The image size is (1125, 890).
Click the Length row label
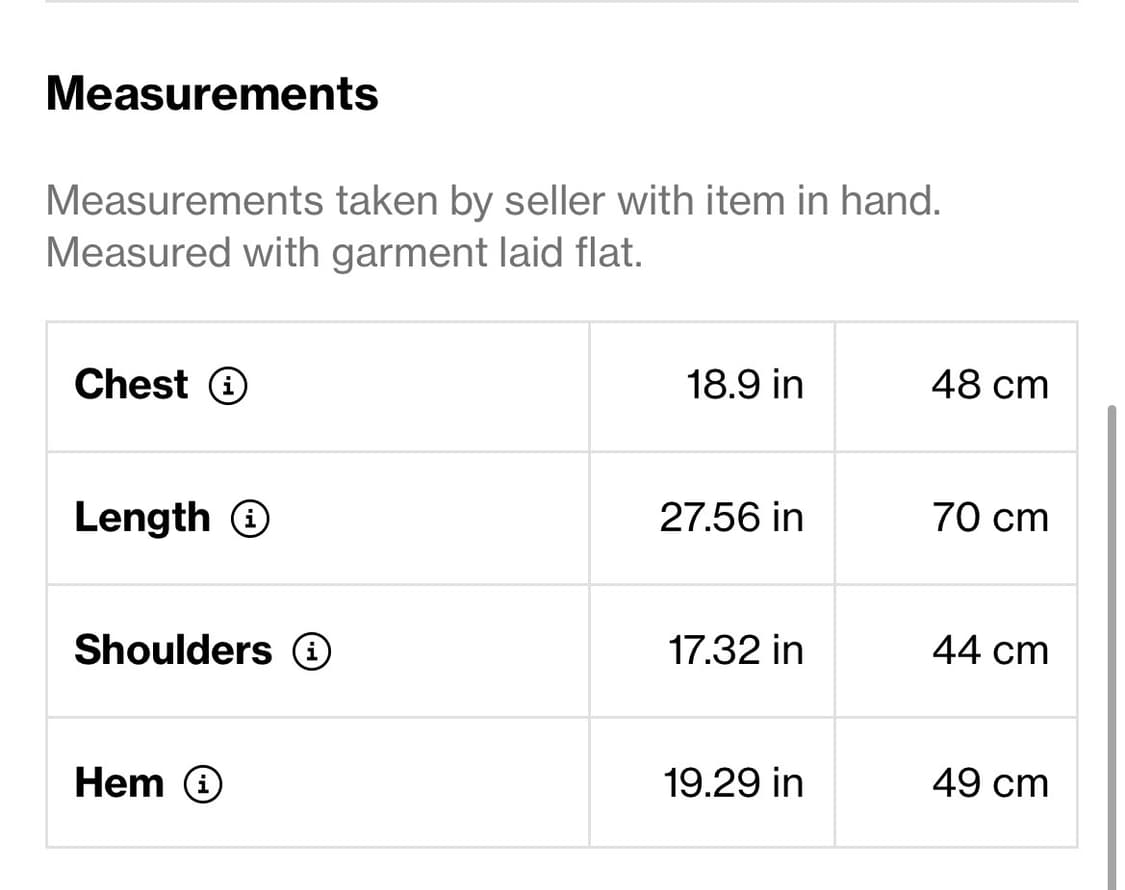pos(142,517)
